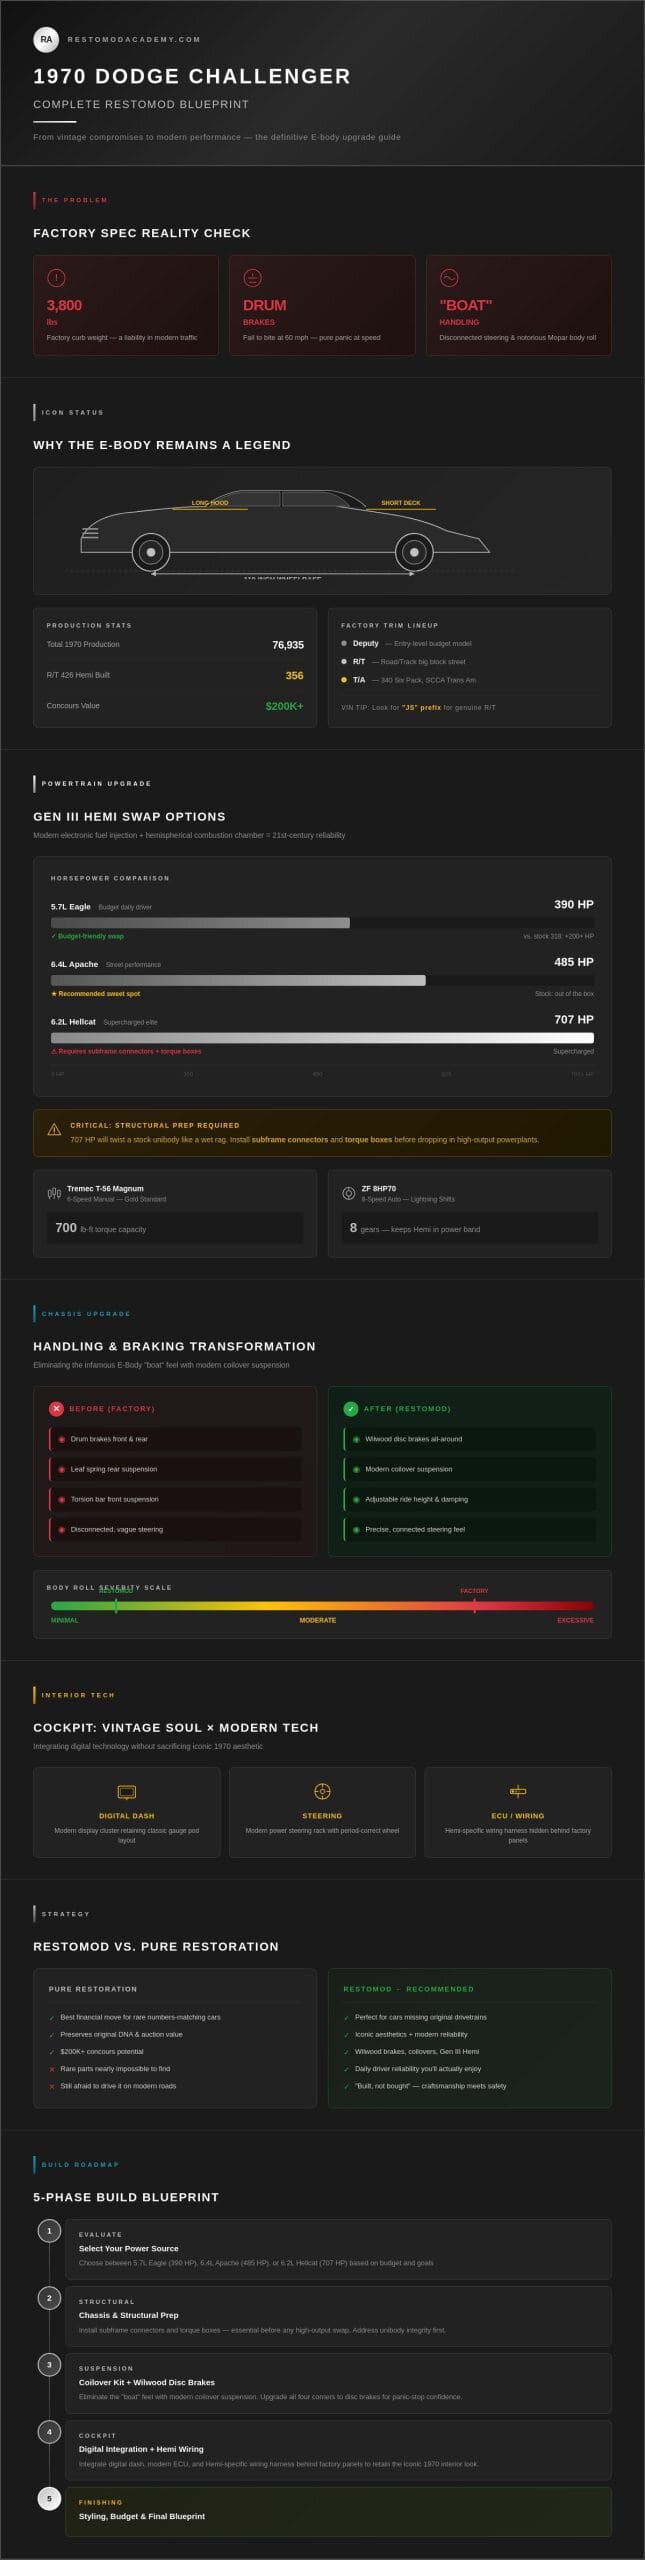Click the "SHORT DECK" label on the diagram
Viewport: 645px width, 2560px height.
pyautogui.click(x=401, y=503)
